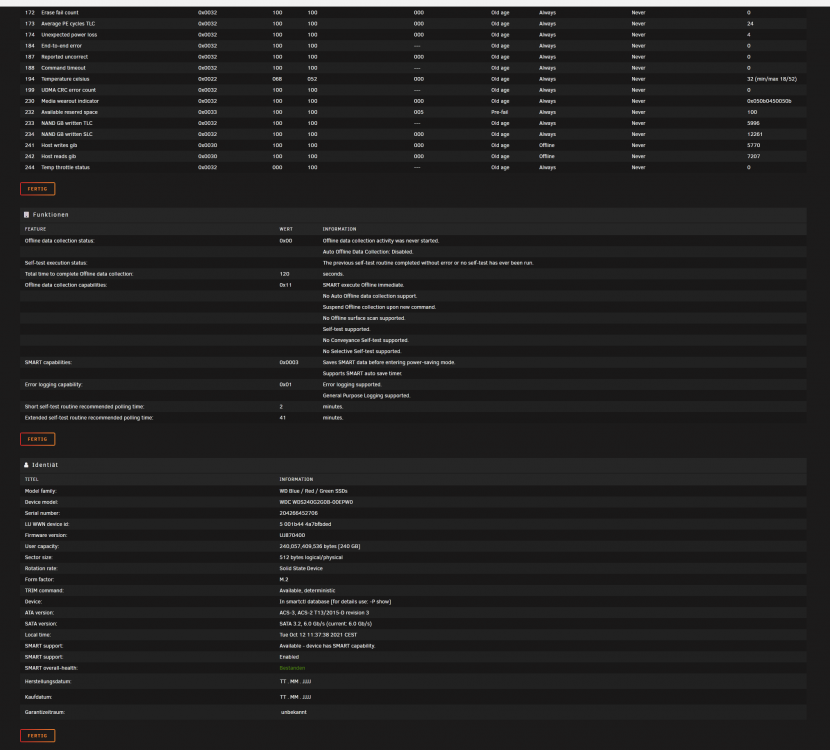This screenshot has width=830, height=750.
Task: Open the Garantiezeitraum dropdown showing unbekannt
Action: pyautogui.click(x=294, y=712)
